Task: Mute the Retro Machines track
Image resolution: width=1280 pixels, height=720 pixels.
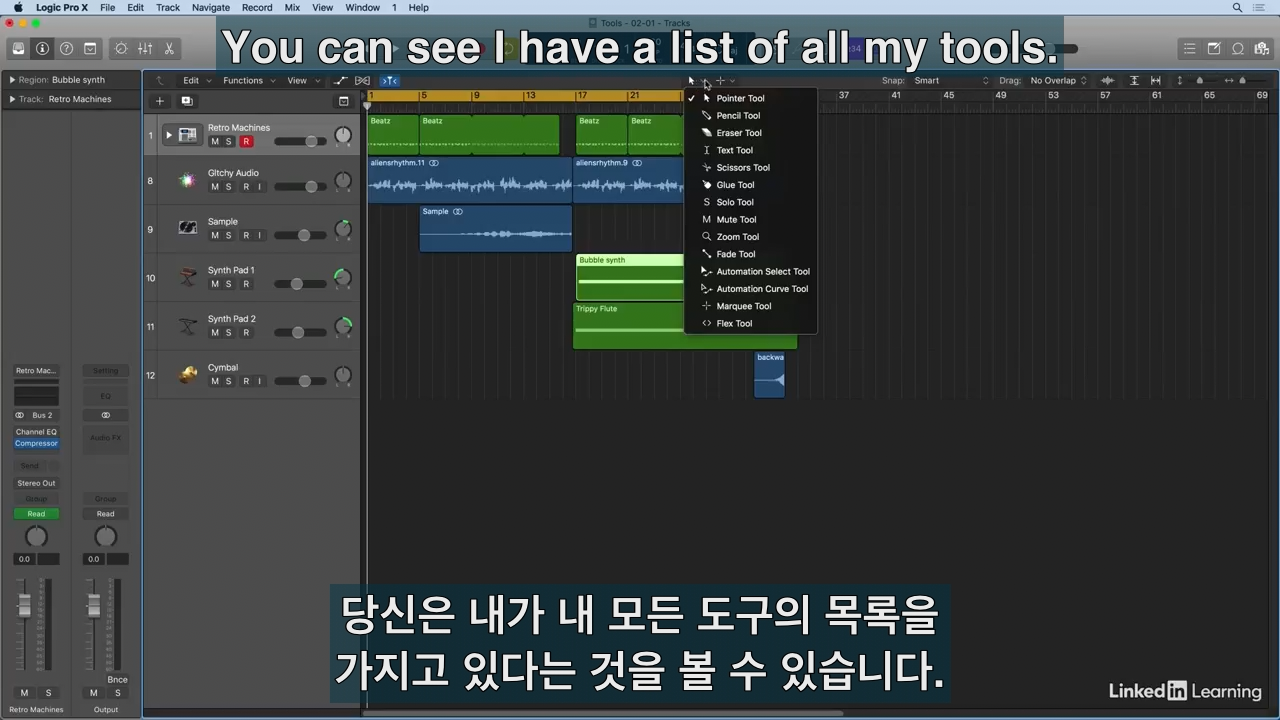Action: (214, 142)
